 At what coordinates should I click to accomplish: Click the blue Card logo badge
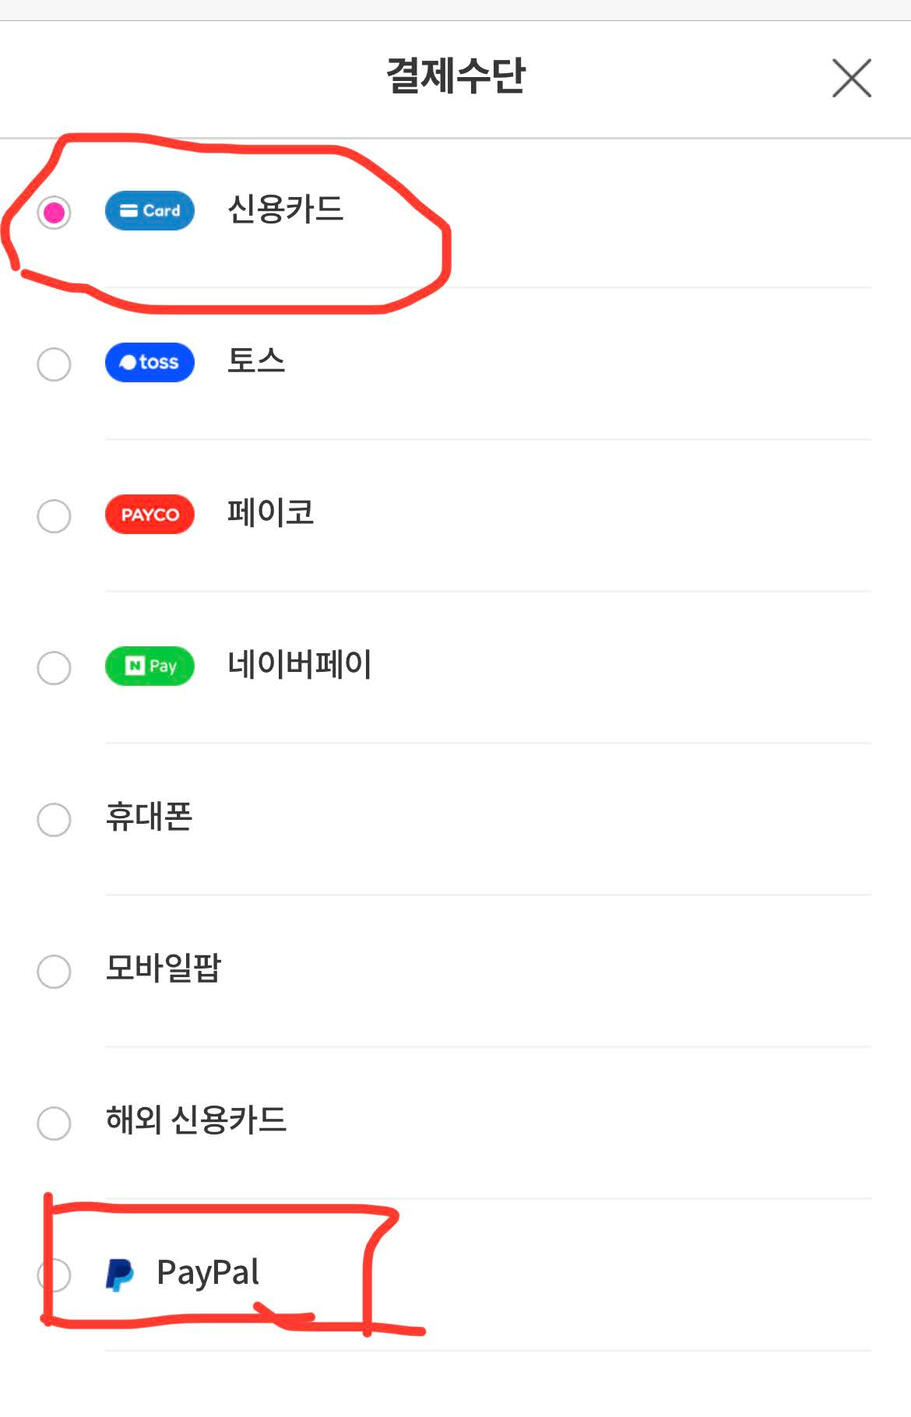[x=150, y=211]
